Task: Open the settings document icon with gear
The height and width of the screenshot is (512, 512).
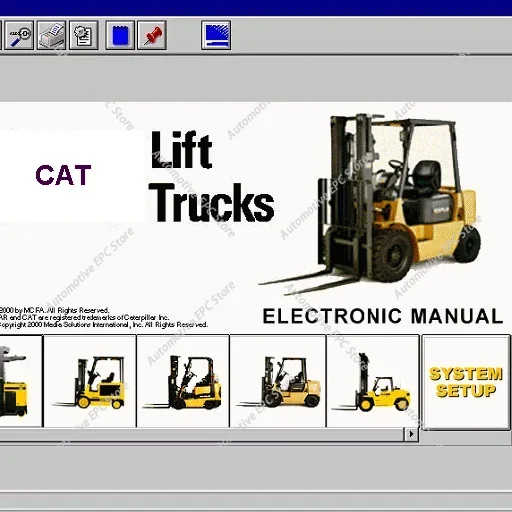Action: [x=83, y=35]
